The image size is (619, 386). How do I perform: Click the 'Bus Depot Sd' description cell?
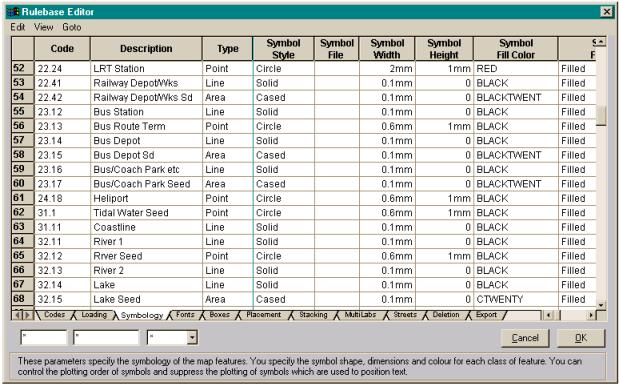coord(146,155)
